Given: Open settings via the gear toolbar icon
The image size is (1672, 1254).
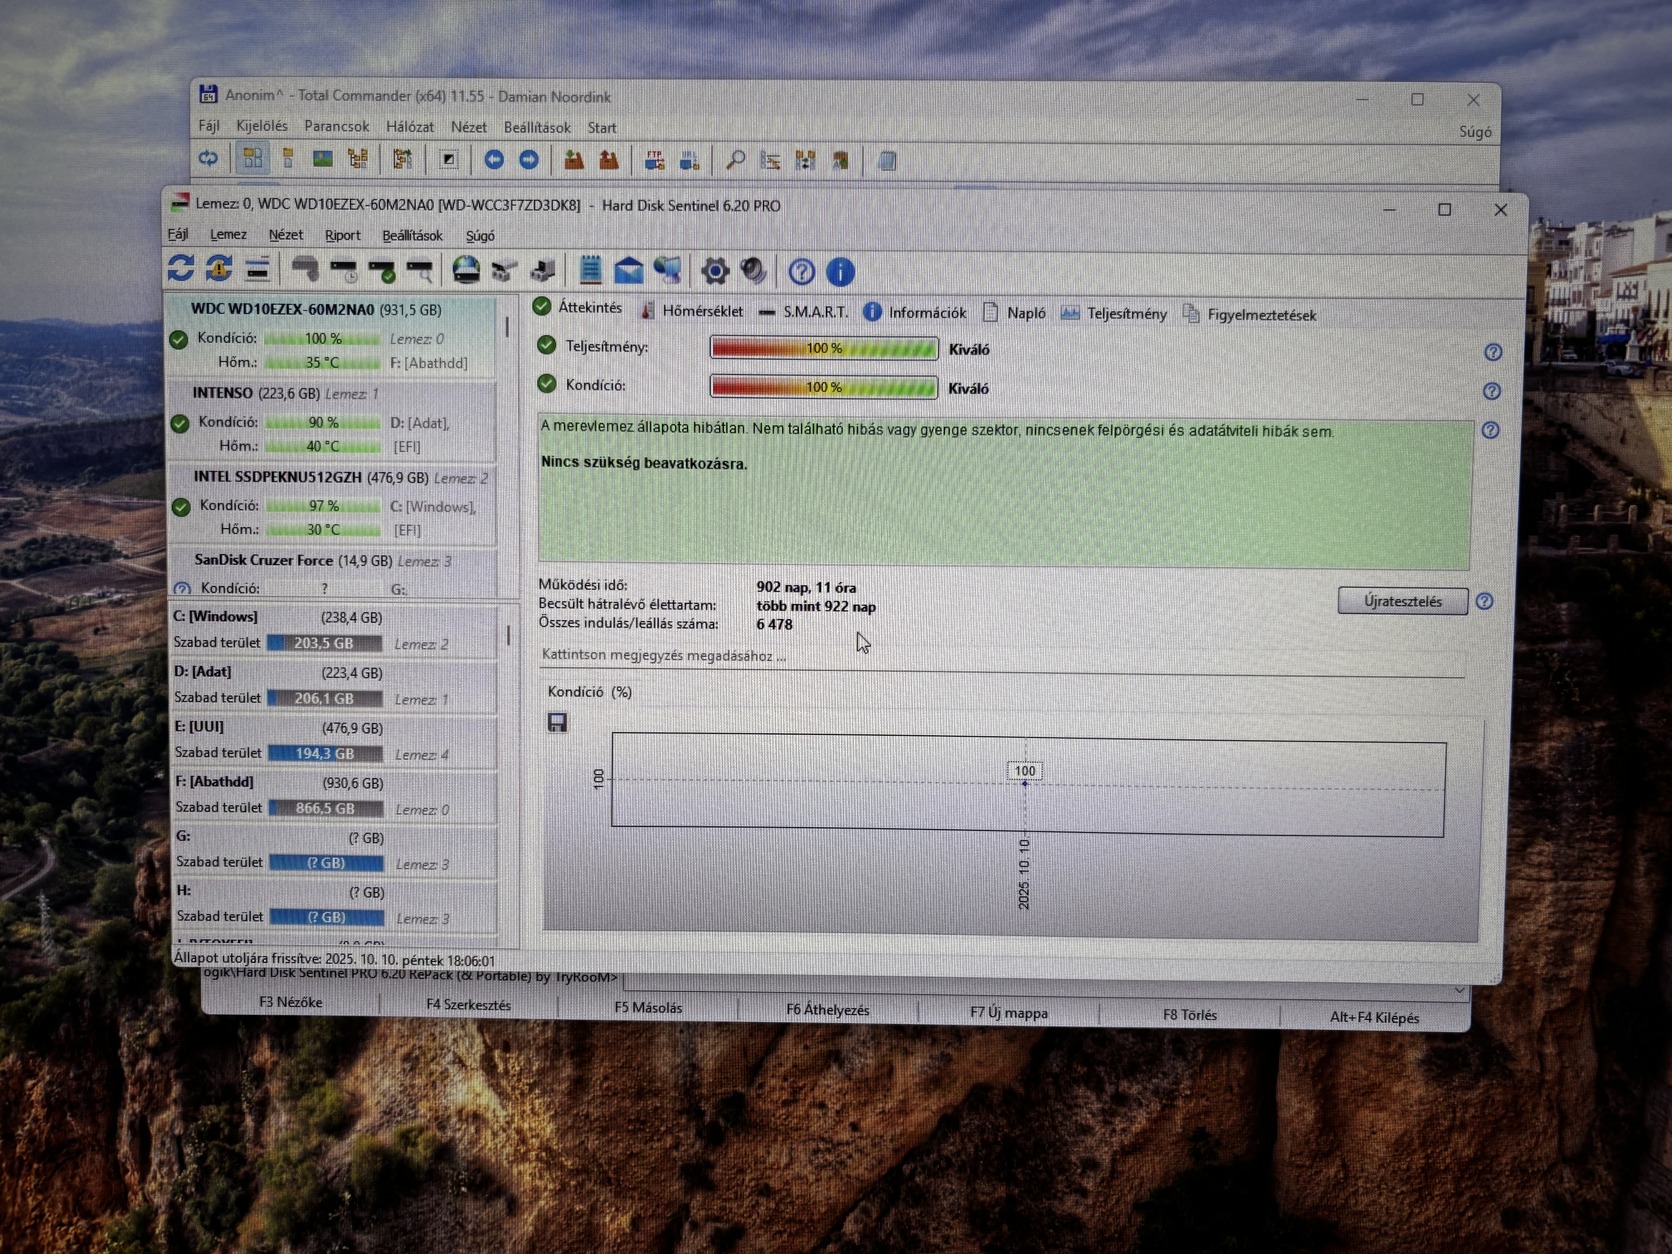Looking at the screenshot, I should point(714,271).
